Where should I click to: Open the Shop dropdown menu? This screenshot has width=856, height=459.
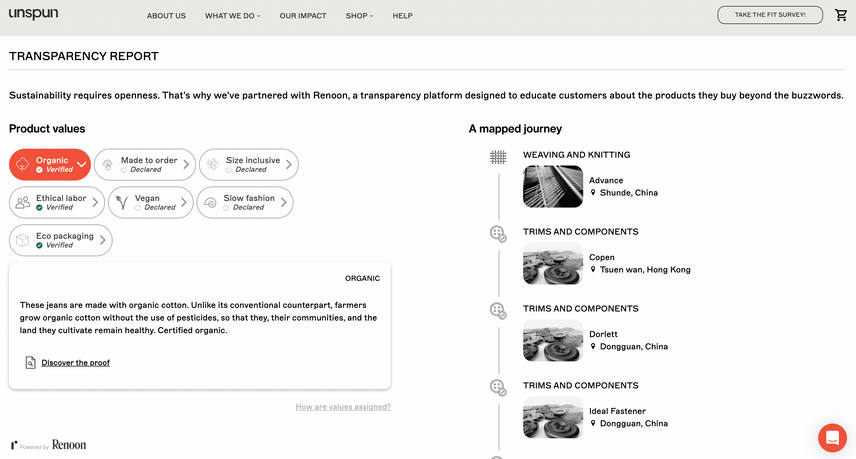pyautogui.click(x=359, y=16)
